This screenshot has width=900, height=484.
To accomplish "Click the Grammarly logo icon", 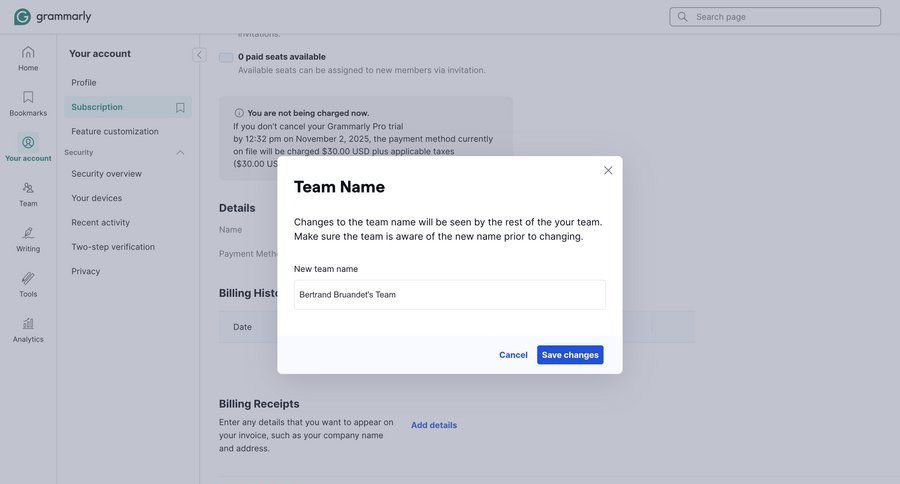I will [22, 16].
